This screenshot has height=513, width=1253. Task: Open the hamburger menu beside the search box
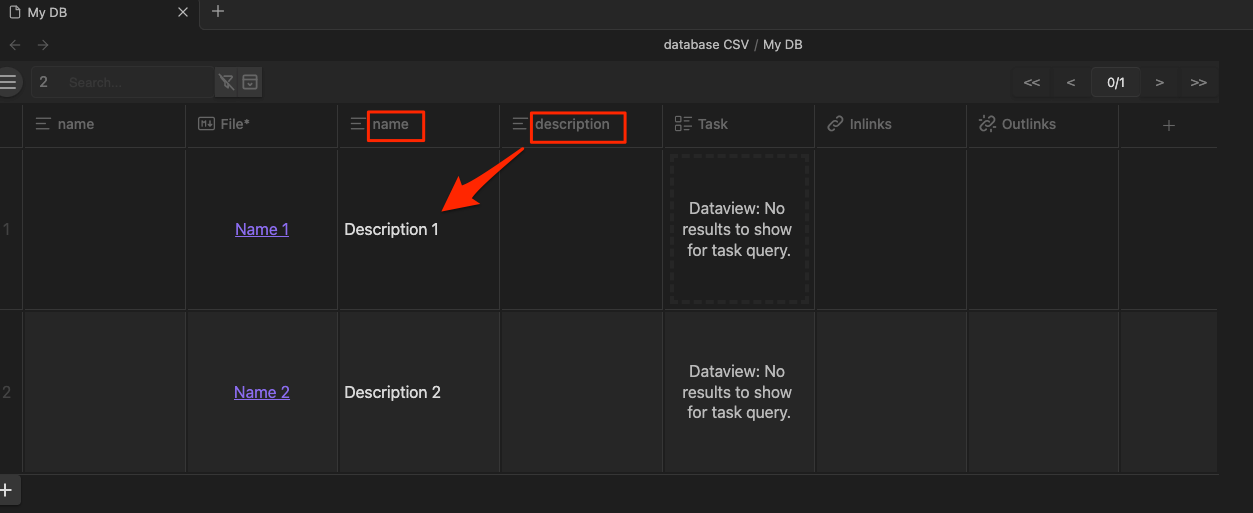point(8,82)
